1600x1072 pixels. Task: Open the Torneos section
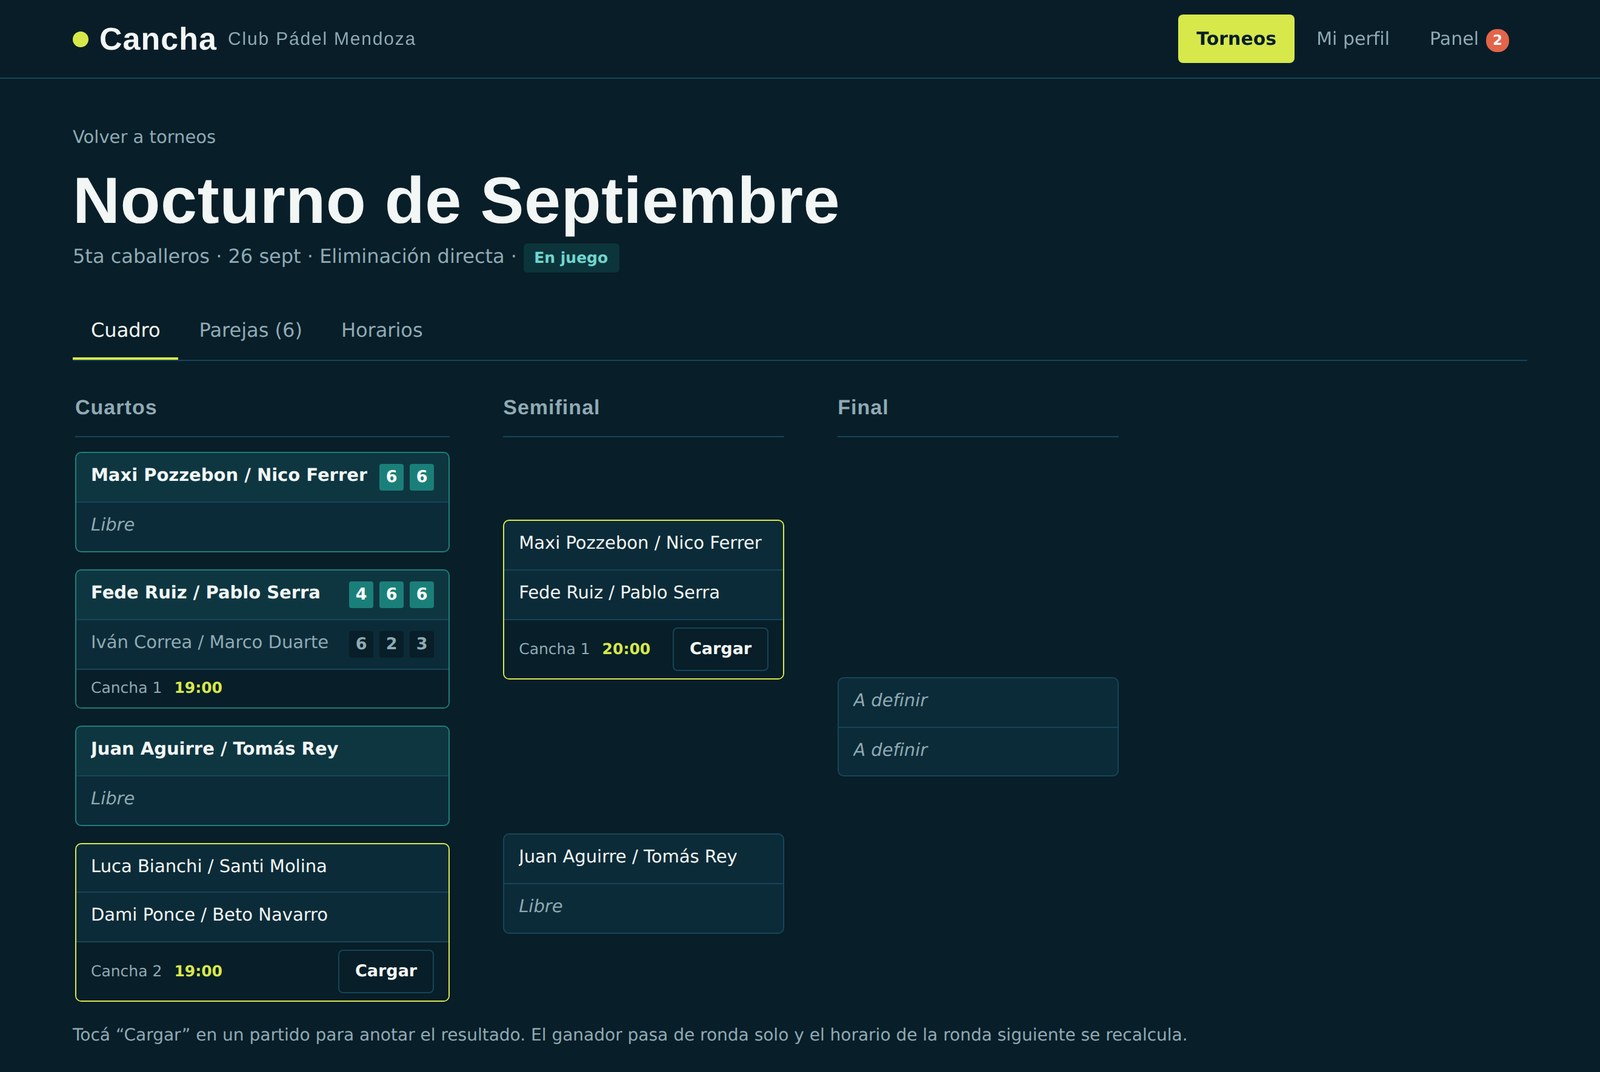pos(1236,39)
